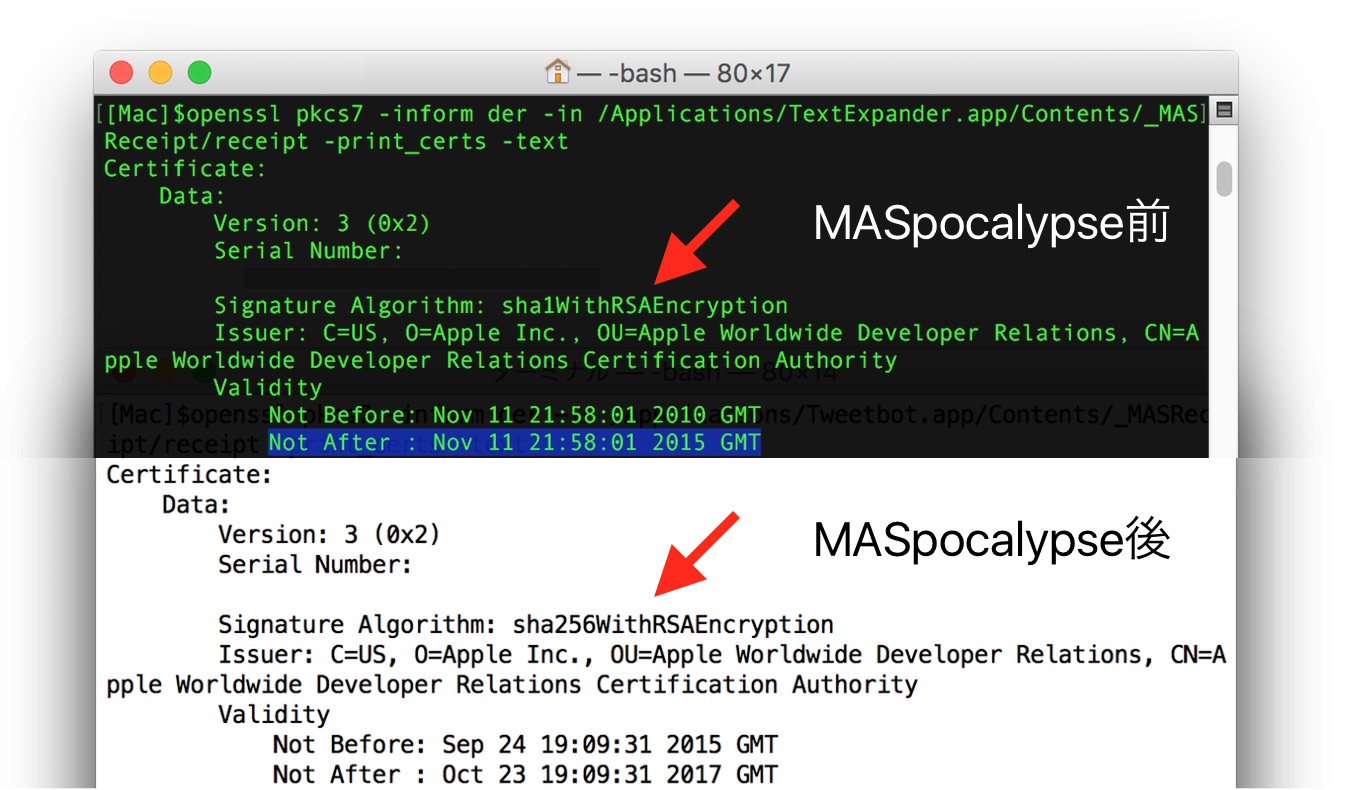The image size is (1364, 790).
Task: Click green 'Validity' in the dark terminal
Action: [268, 387]
